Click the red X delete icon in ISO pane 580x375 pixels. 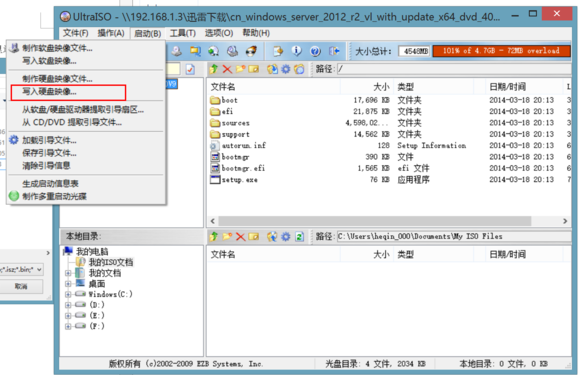(x=227, y=69)
